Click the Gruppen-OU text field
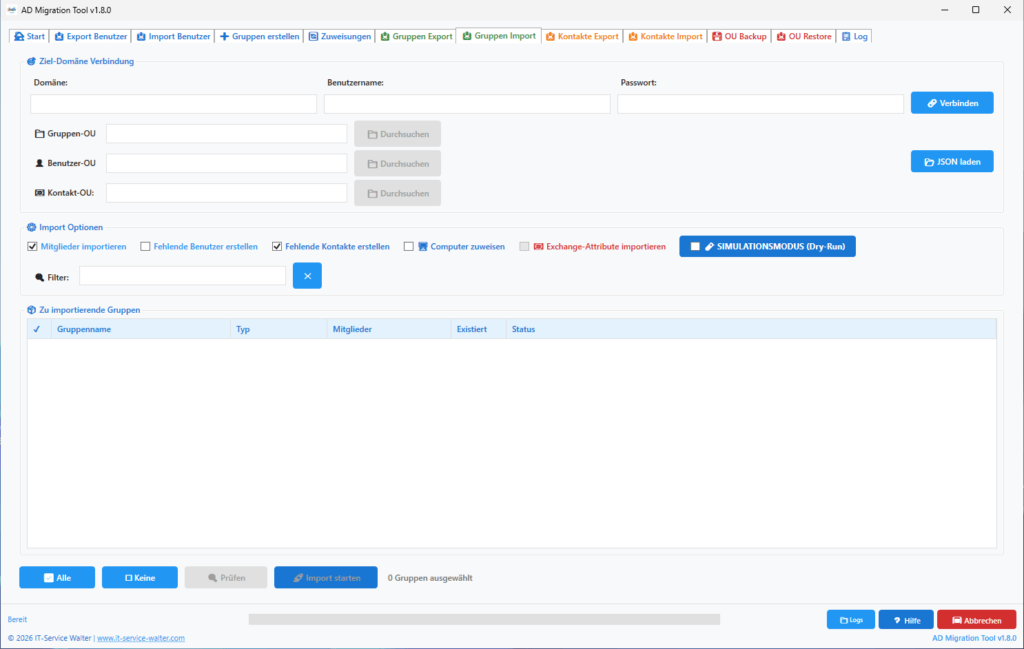The width and height of the screenshot is (1024, 649). [227, 134]
